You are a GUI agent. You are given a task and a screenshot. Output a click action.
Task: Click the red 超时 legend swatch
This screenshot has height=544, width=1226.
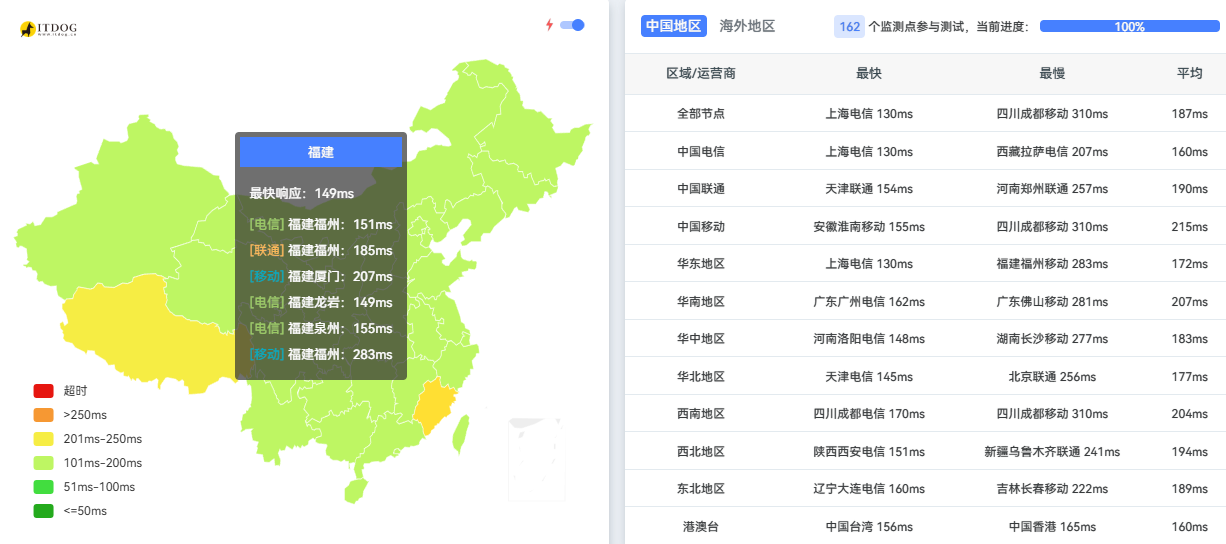(x=43, y=391)
